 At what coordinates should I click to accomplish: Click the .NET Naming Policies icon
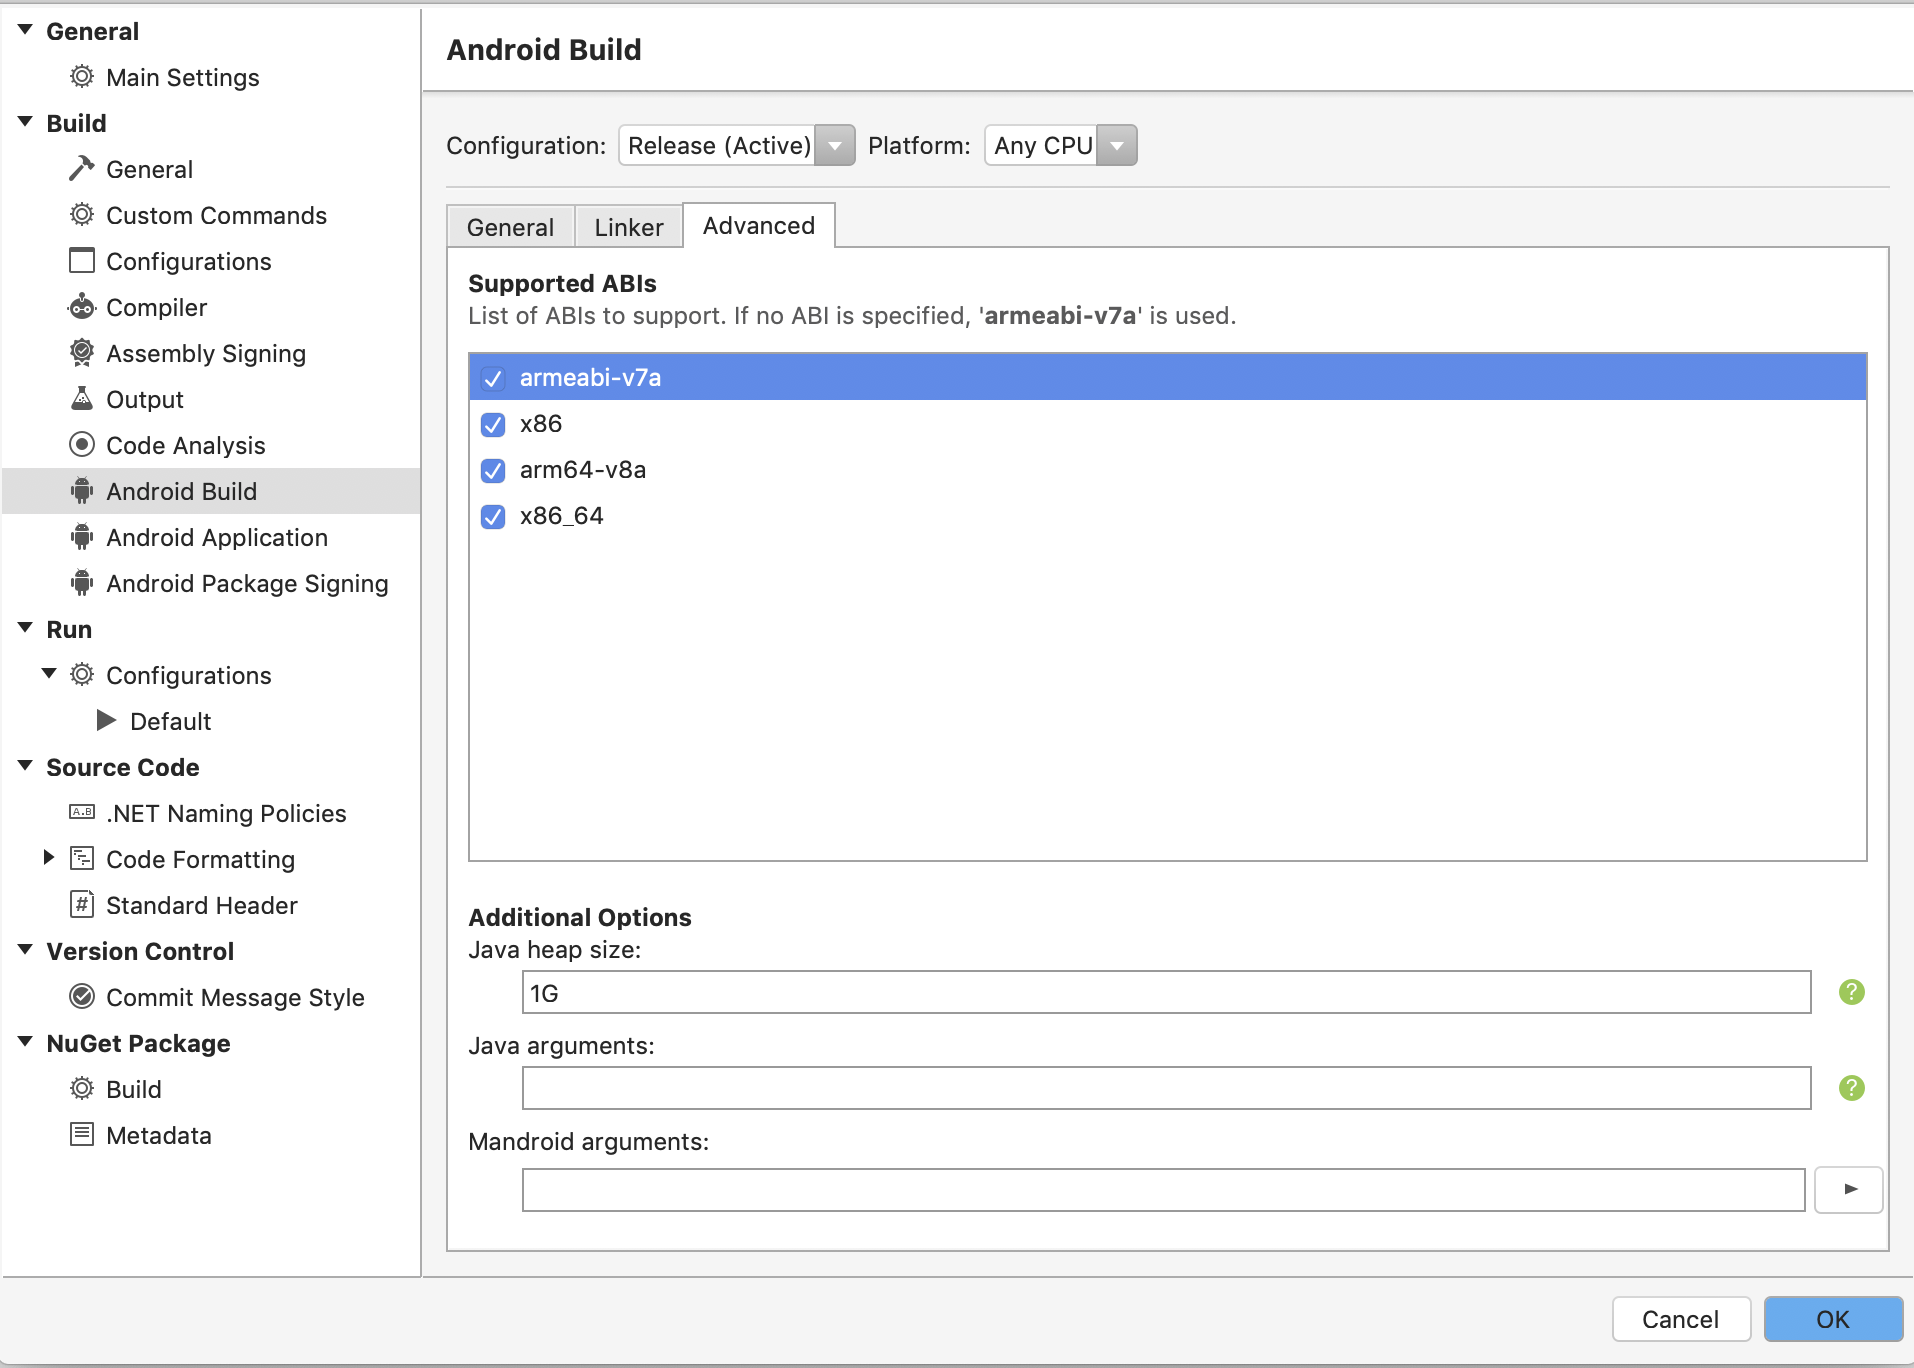coord(82,813)
